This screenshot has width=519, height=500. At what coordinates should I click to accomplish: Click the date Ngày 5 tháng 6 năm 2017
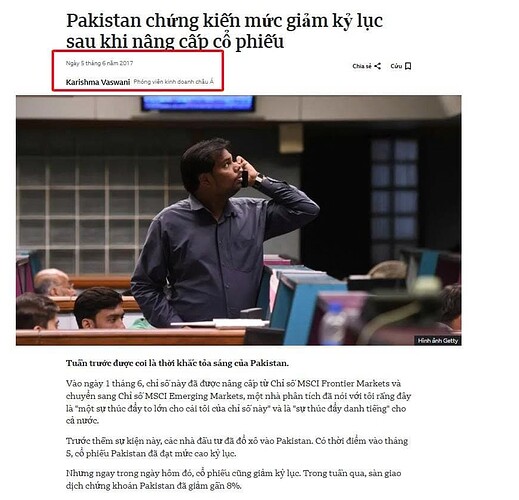pyautogui.click(x=99, y=63)
